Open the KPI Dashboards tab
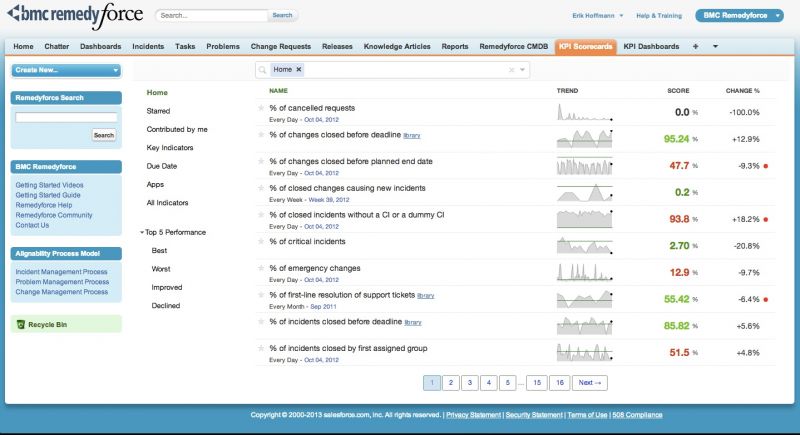The image size is (800, 435). pos(651,46)
